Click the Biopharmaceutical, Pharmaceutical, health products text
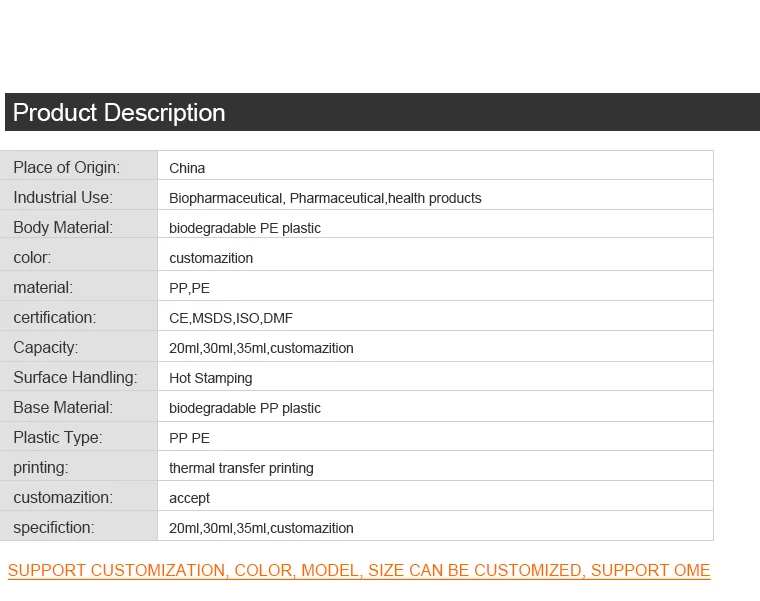Image resolution: width=760 pixels, height=601 pixels. pos(325,198)
